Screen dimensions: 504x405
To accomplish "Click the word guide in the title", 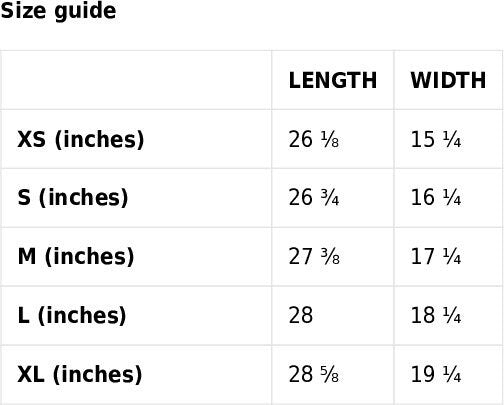I will point(85,12).
